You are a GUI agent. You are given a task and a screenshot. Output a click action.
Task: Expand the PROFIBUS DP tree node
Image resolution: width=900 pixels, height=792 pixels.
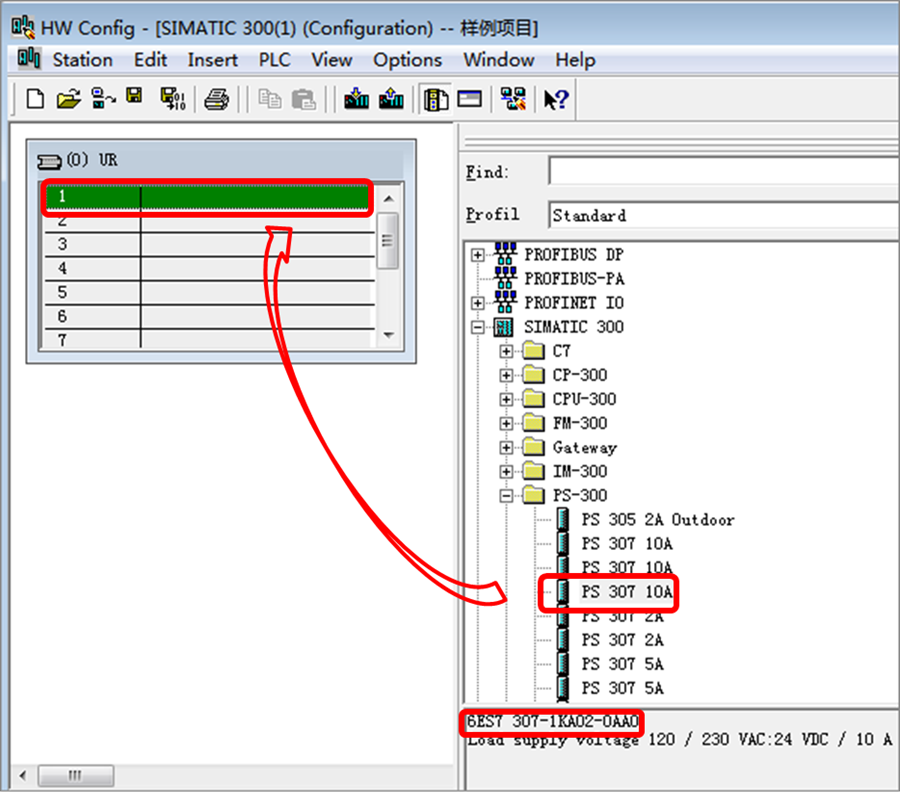click(478, 255)
